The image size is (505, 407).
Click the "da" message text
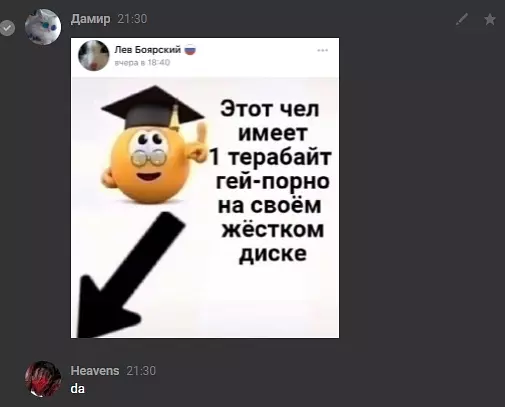78,389
